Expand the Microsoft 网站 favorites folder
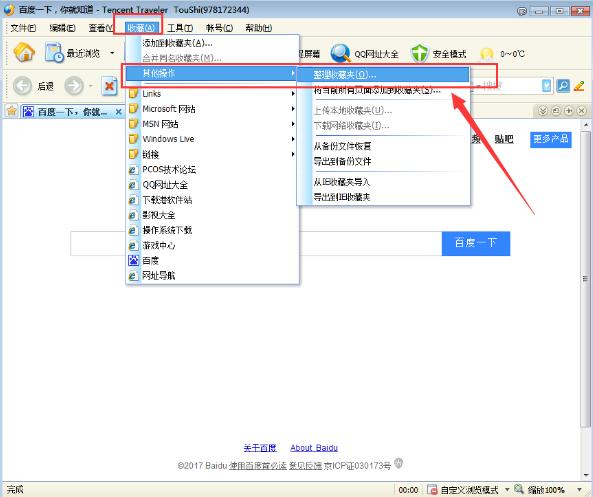The width and height of the screenshot is (593, 497). point(212,109)
